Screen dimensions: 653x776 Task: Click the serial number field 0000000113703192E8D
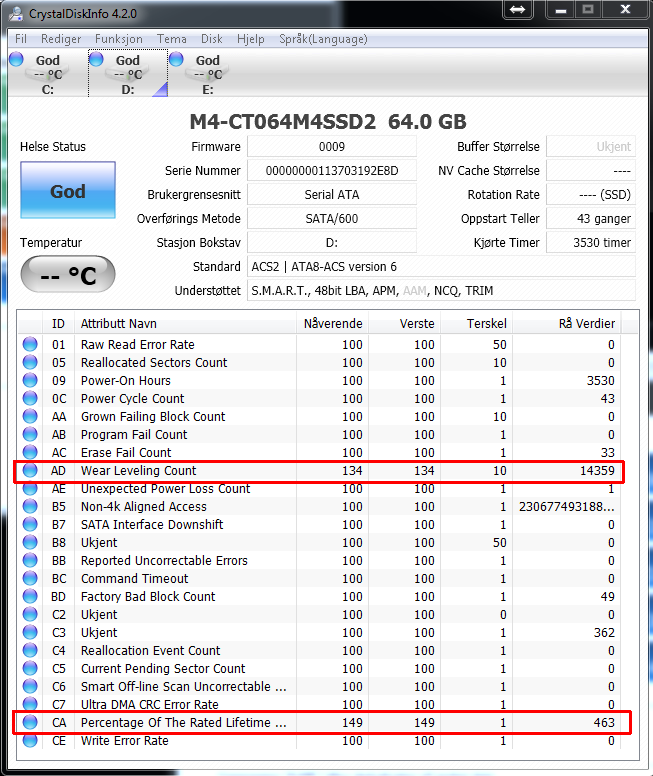click(x=332, y=171)
